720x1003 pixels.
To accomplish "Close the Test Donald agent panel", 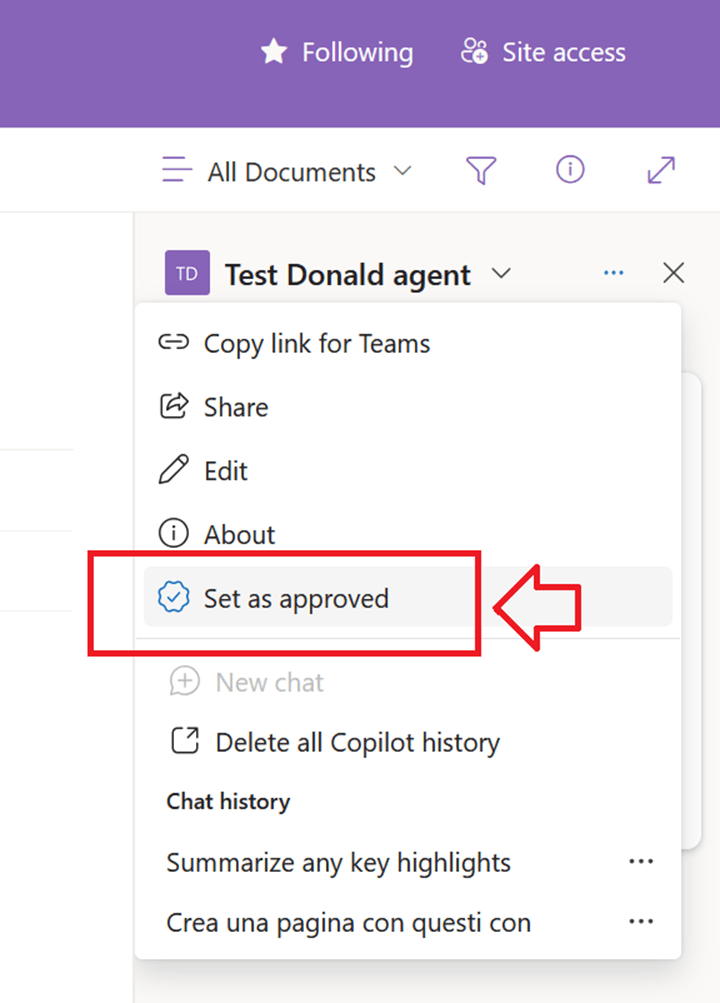I will coord(674,273).
